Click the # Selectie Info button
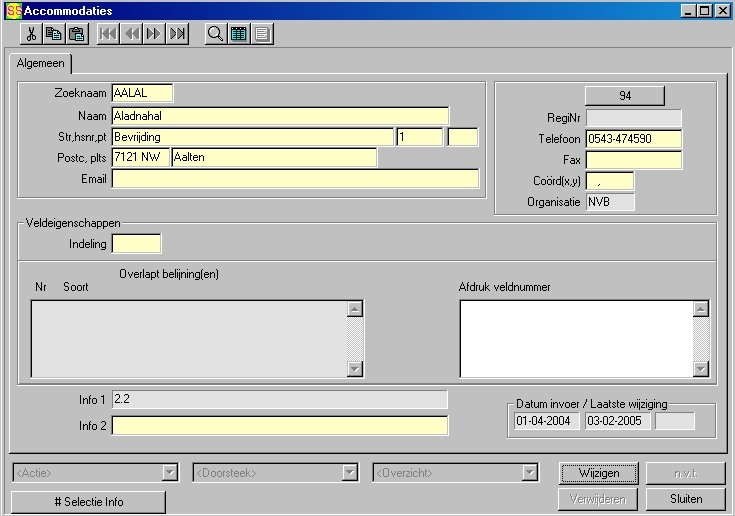735x516 pixels. coord(88,501)
